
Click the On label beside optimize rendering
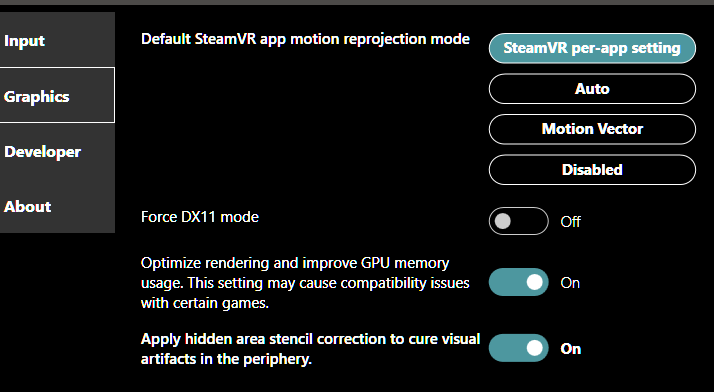tap(570, 283)
